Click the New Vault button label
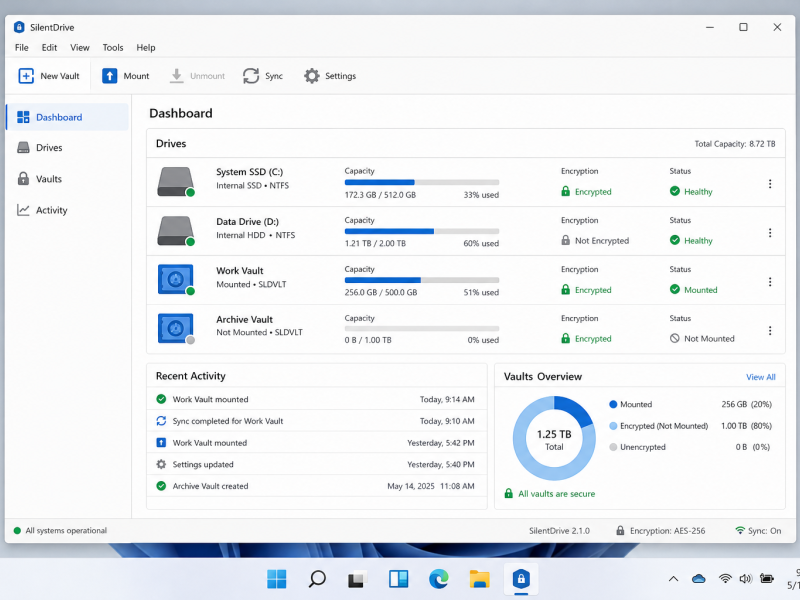This screenshot has width=800, height=600. click(x=60, y=76)
